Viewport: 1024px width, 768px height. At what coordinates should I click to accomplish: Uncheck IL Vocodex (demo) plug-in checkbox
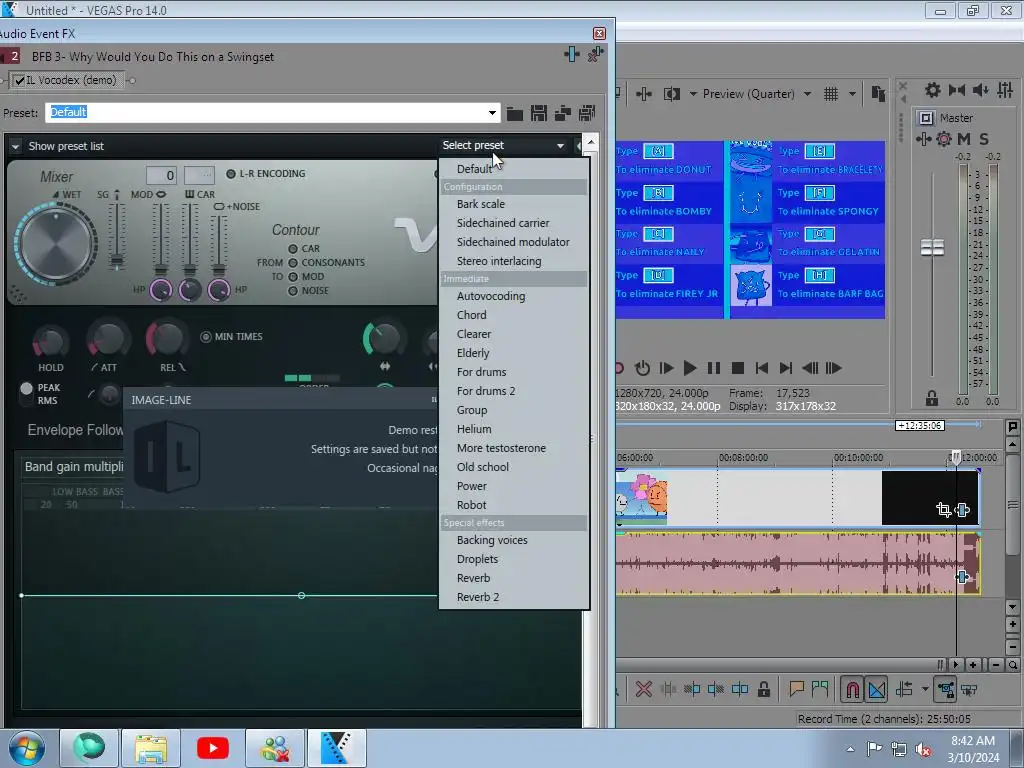click(x=20, y=80)
